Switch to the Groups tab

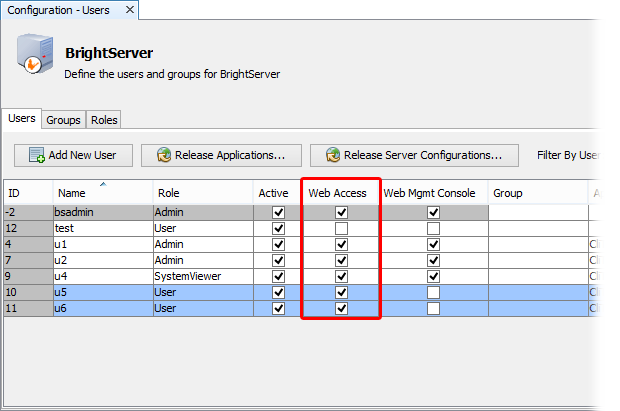point(63,120)
